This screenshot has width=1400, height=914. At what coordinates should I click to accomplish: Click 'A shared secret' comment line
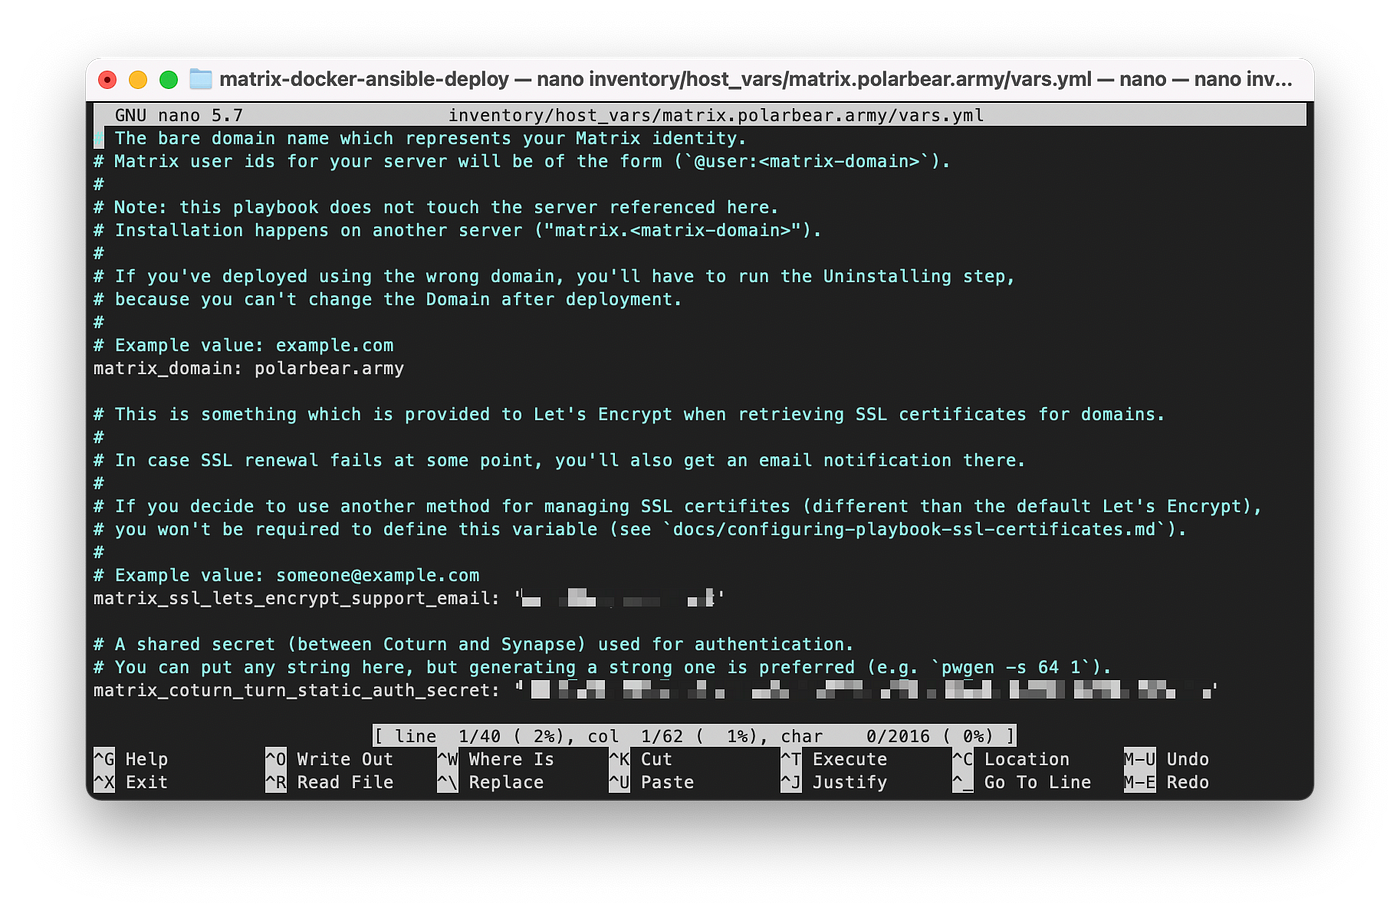[x=474, y=644]
